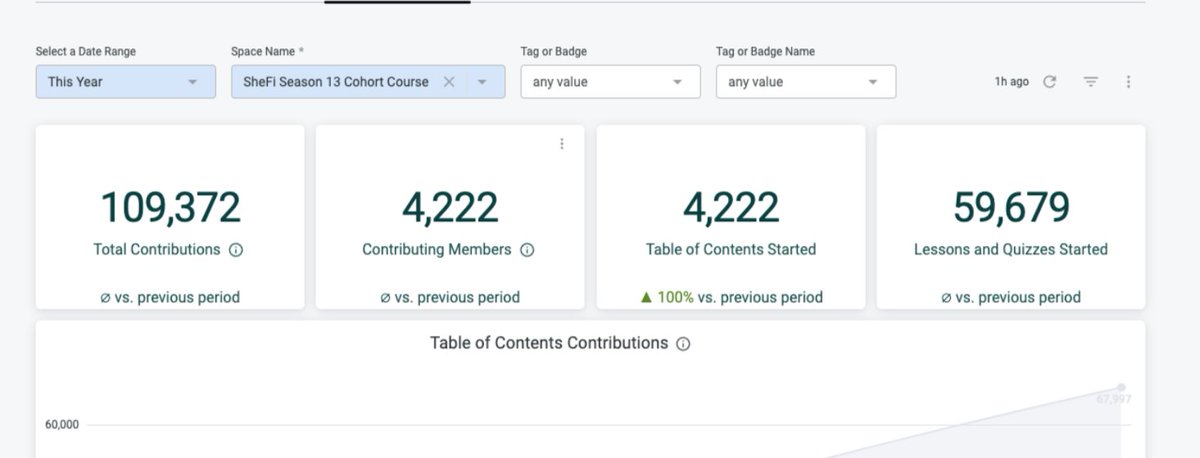The width and height of the screenshot is (1200, 458).
Task: Click the SheFi Season 13 Cohort Course field
Action: click(x=368, y=82)
